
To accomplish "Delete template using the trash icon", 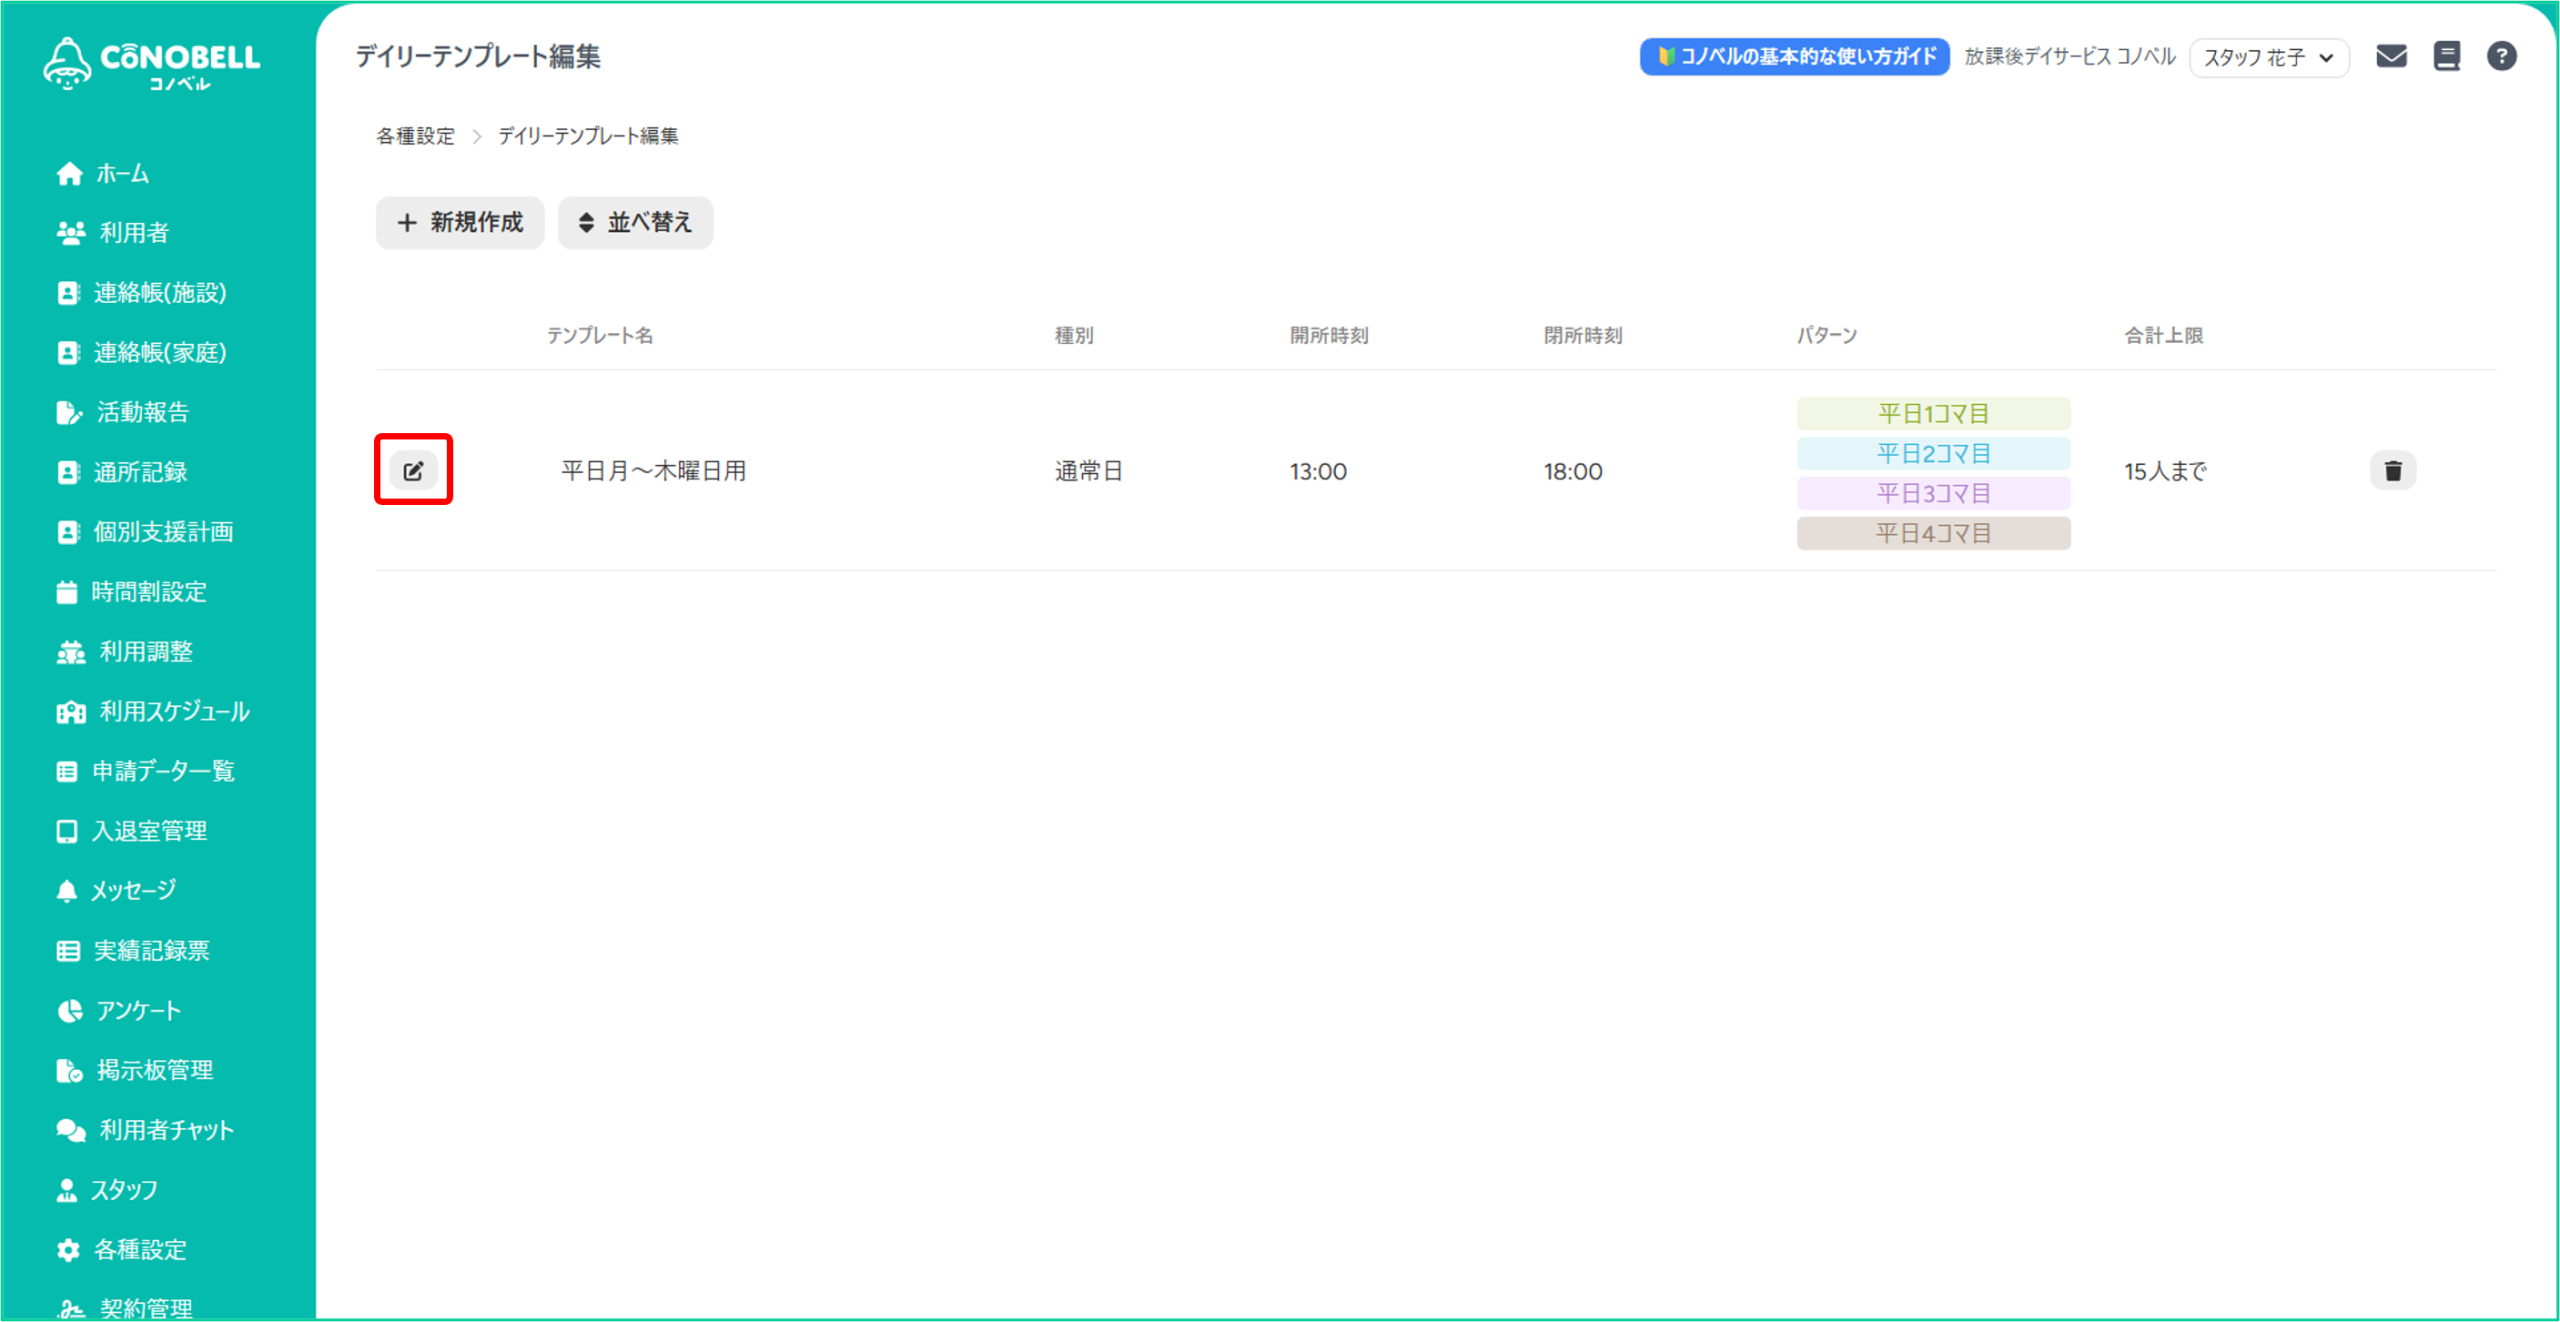I will pyautogui.click(x=2392, y=470).
